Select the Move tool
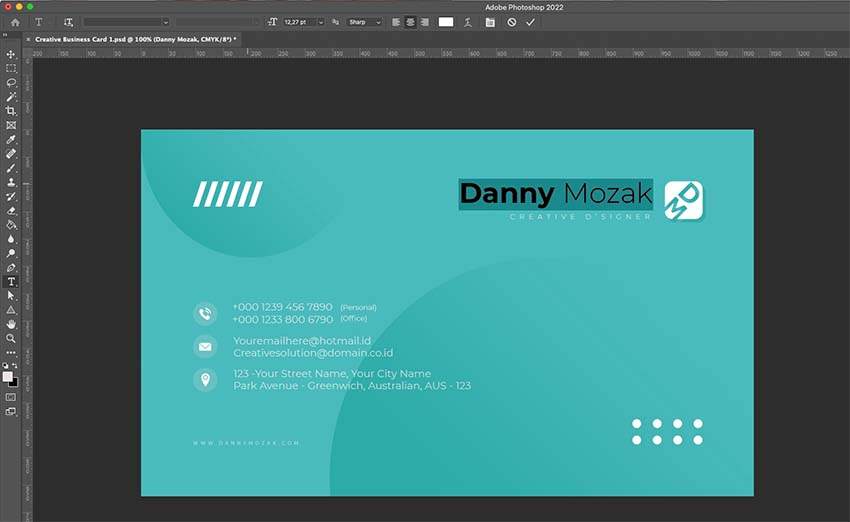Screen dimensions: 850x522 click(x=11, y=54)
